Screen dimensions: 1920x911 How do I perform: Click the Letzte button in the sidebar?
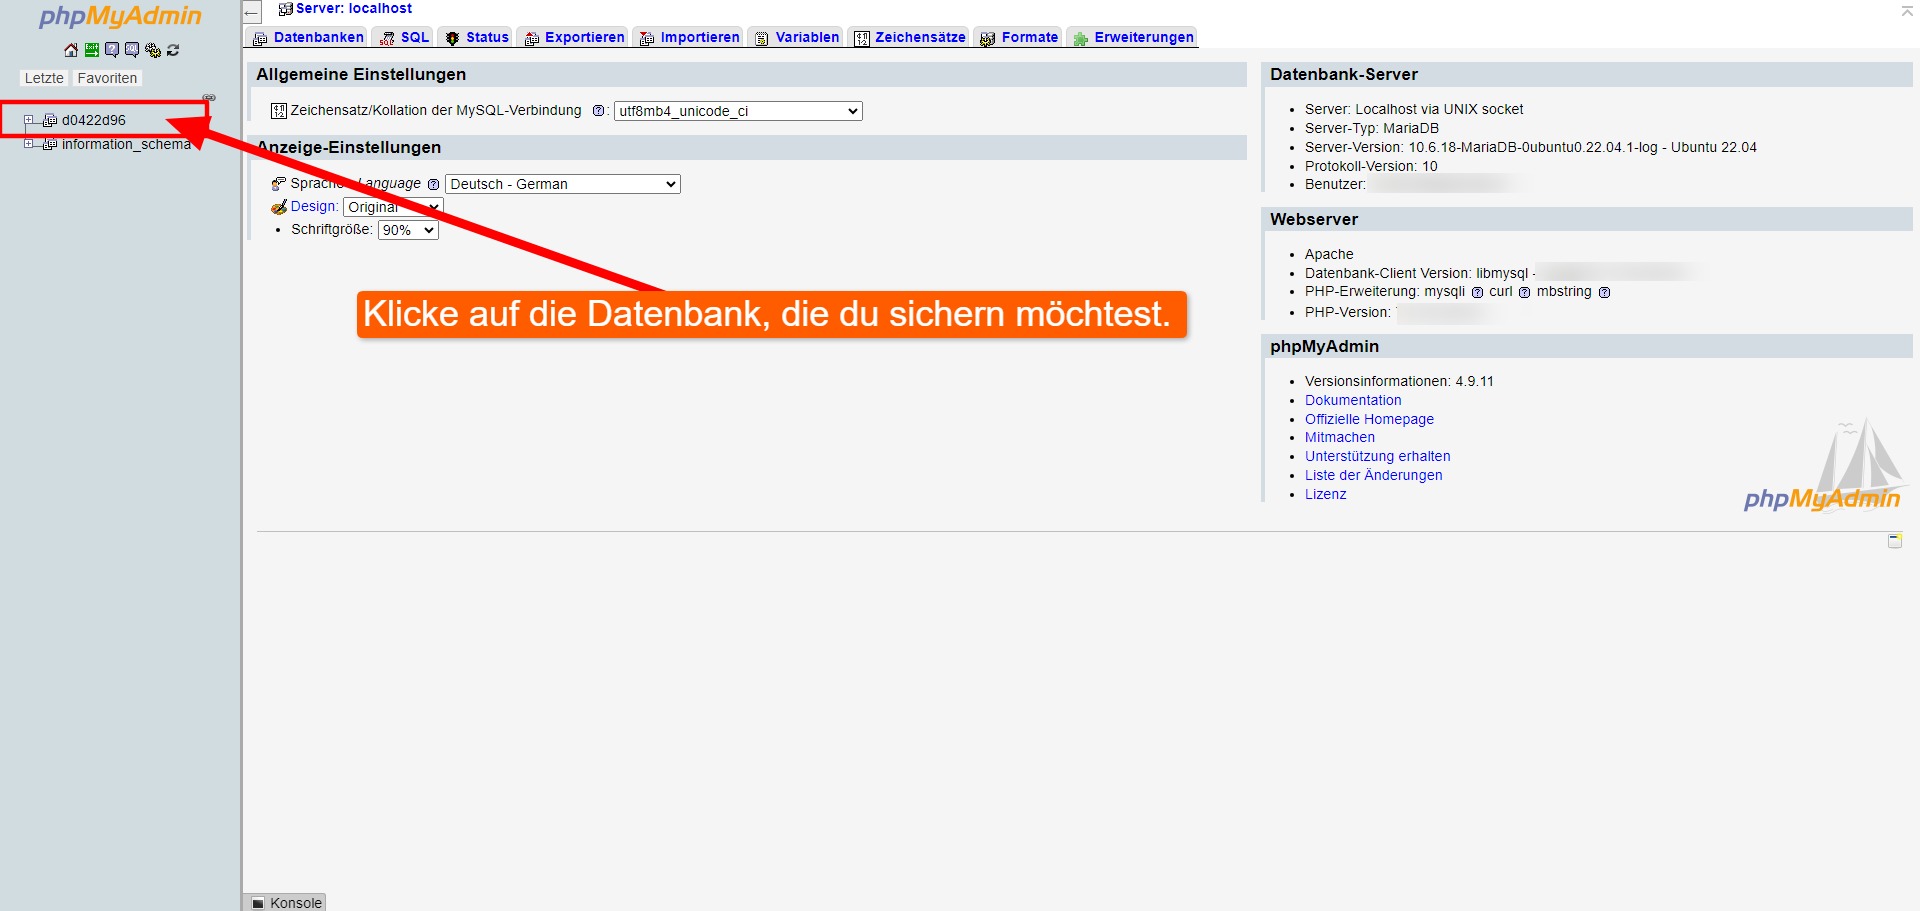(44, 78)
